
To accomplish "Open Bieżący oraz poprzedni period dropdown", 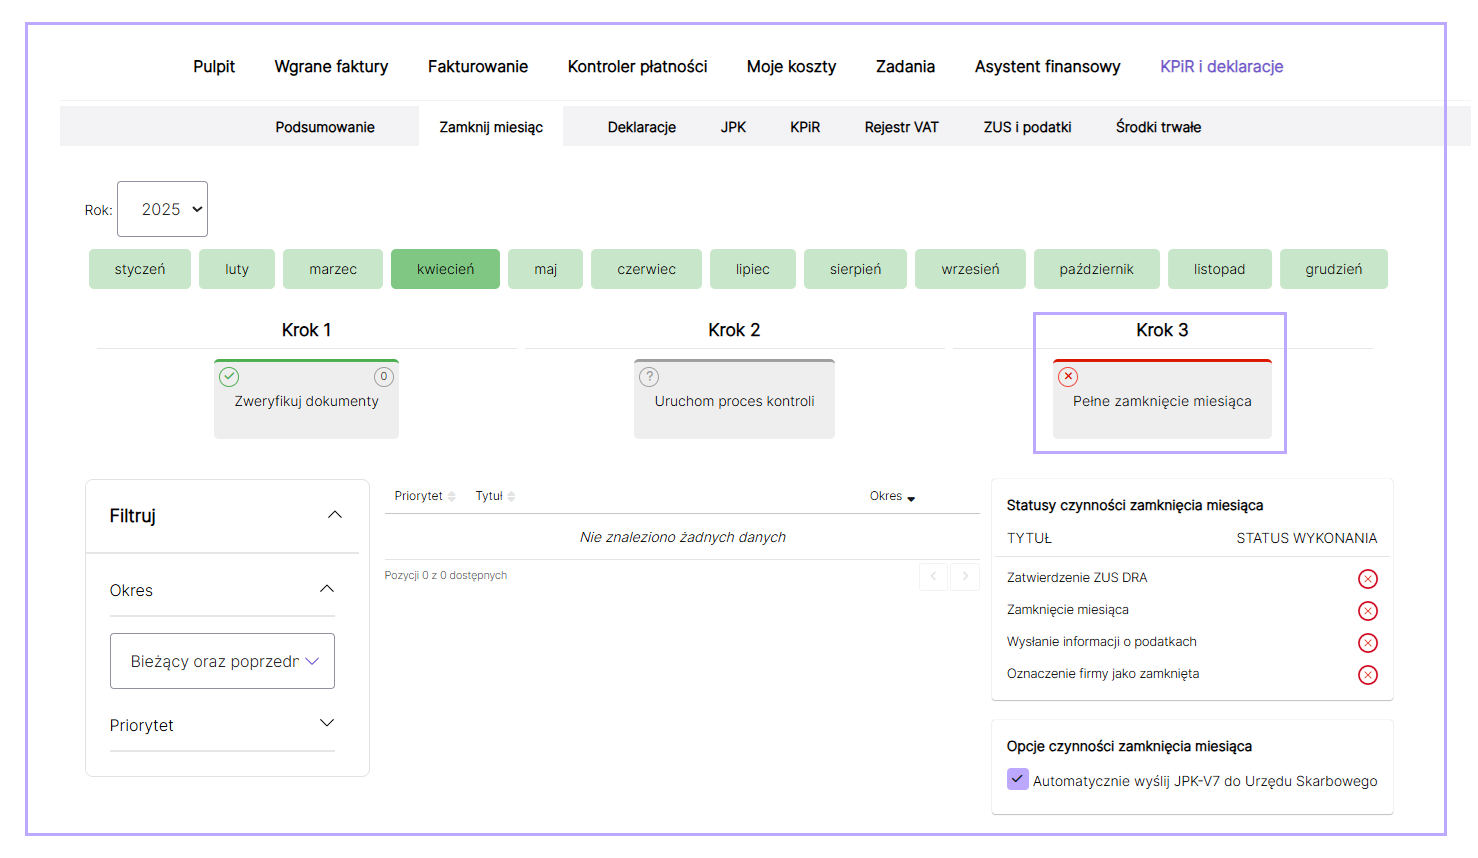I will pos(222,661).
